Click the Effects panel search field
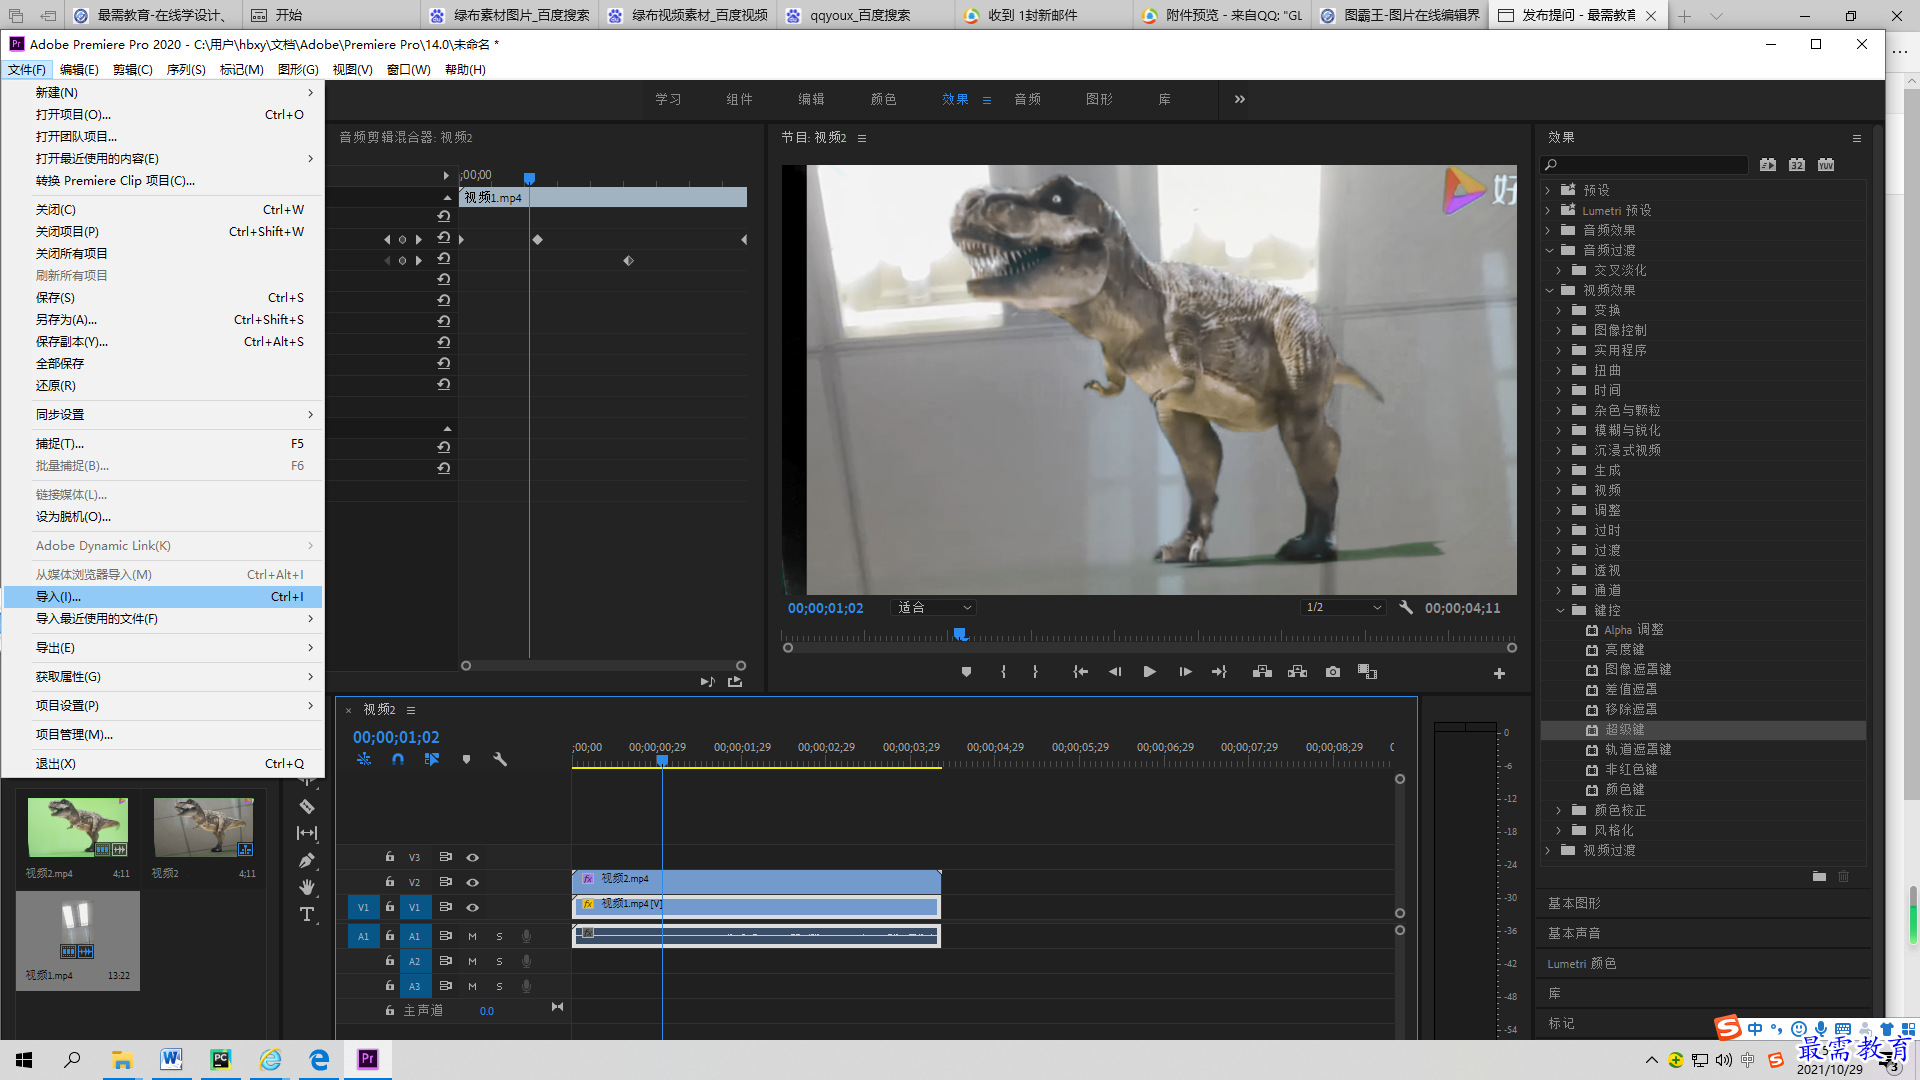Viewport: 1920px width, 1080px height. pos(1645,164)
